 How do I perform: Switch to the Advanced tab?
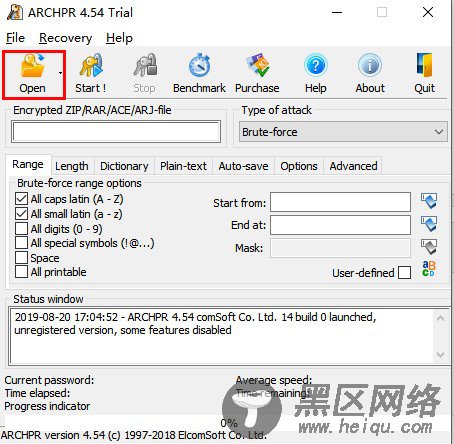353,166
